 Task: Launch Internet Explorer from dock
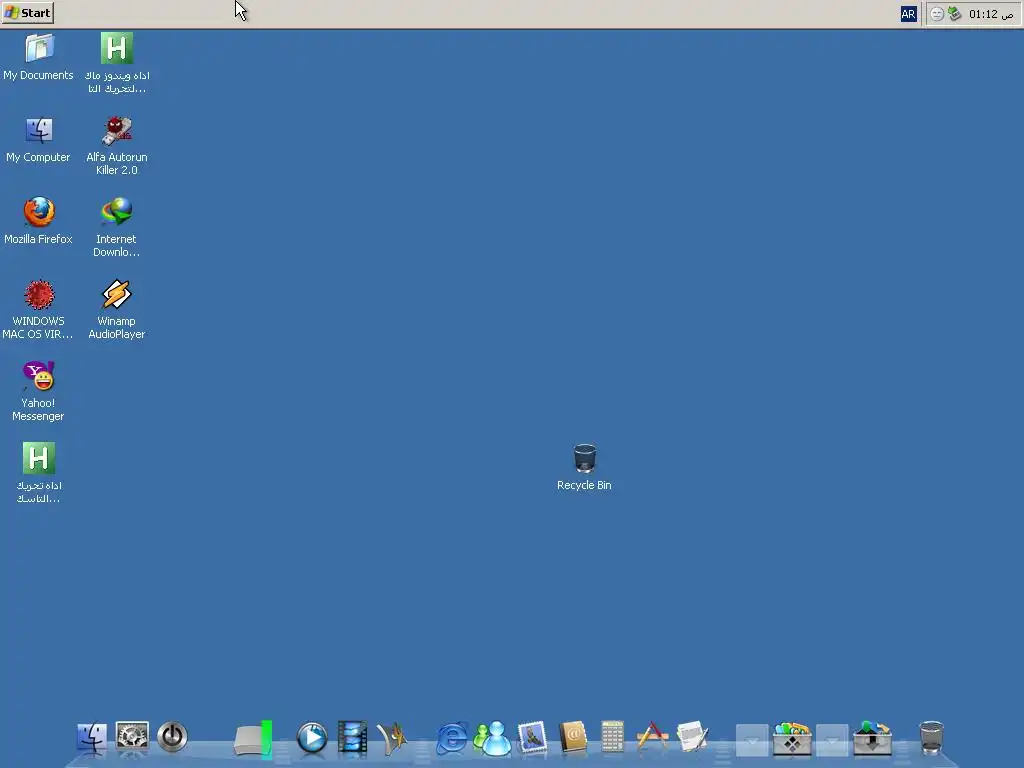tap(452, 738)
